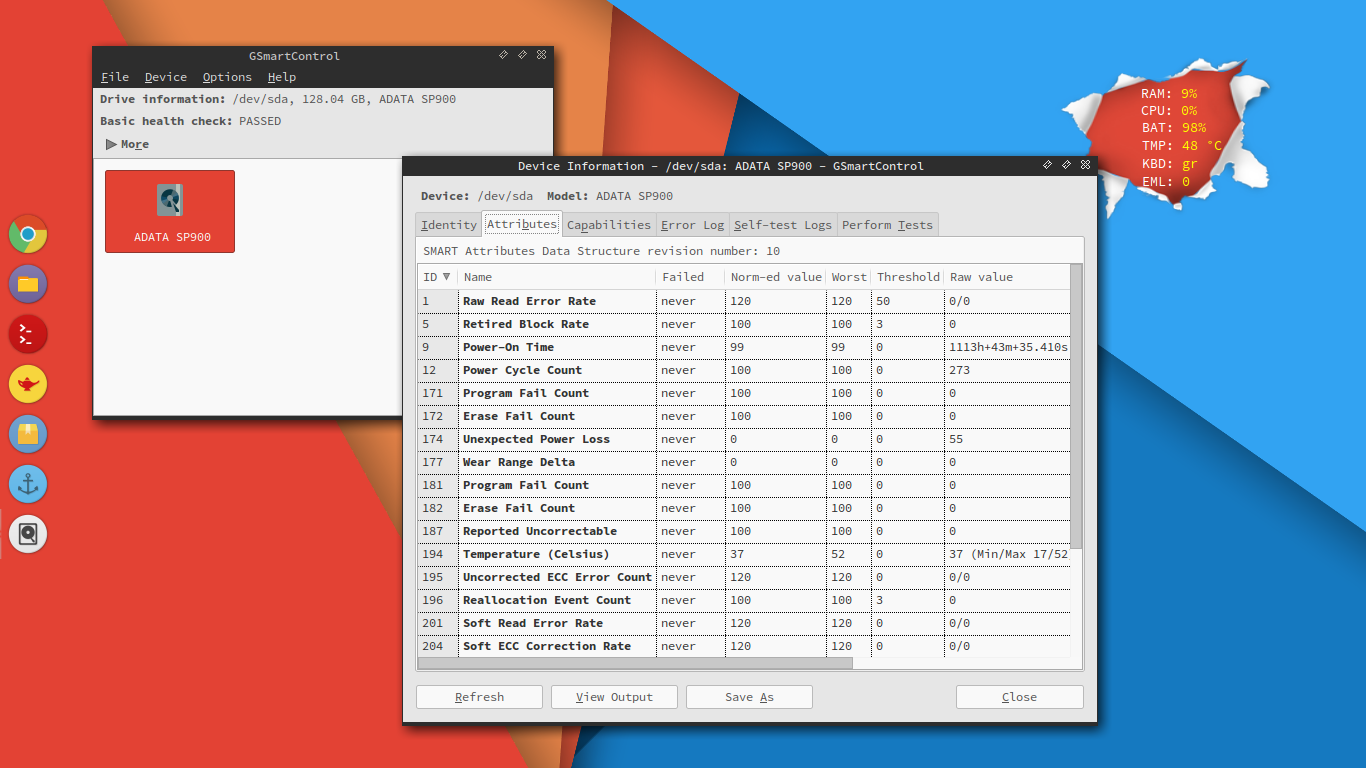The height and width of the screenshot is (768, 1366).
Task: Click the BAT 98% widget readout
Action: coord(1174,128)
